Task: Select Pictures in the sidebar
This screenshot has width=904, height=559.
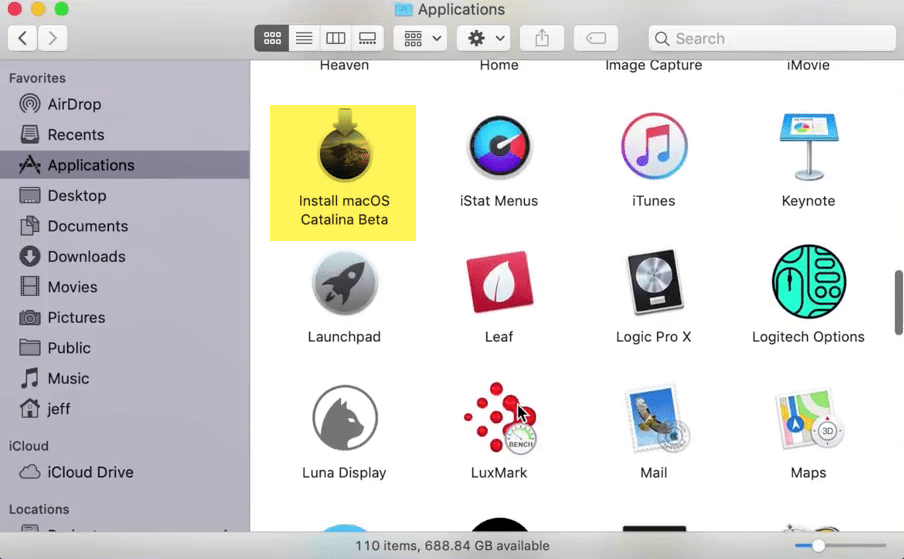Action: pyautogui.click(x=125, y=318)
